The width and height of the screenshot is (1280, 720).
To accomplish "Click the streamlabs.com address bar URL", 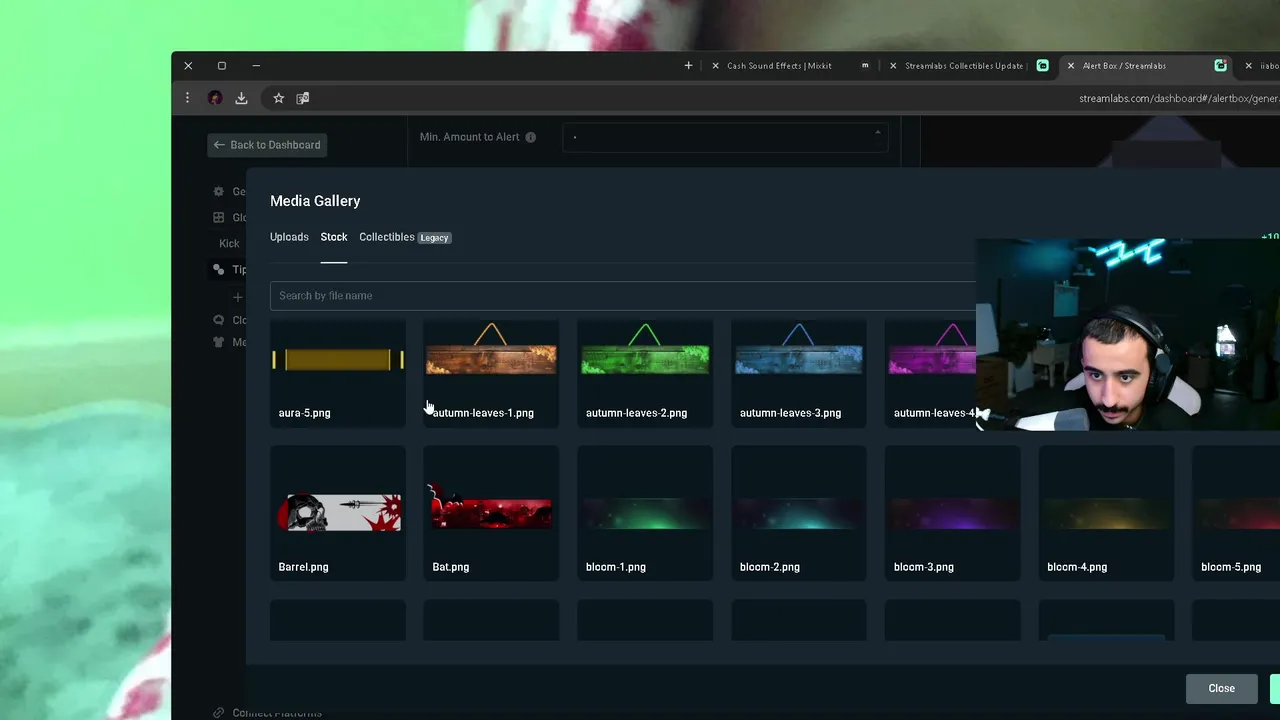I will (x=1179, y=99).
